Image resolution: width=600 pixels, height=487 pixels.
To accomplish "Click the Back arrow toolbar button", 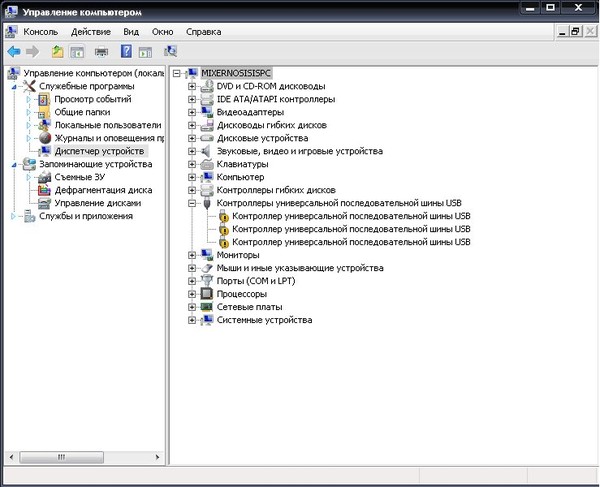I will pyautogui.click(x=14, y=51).
